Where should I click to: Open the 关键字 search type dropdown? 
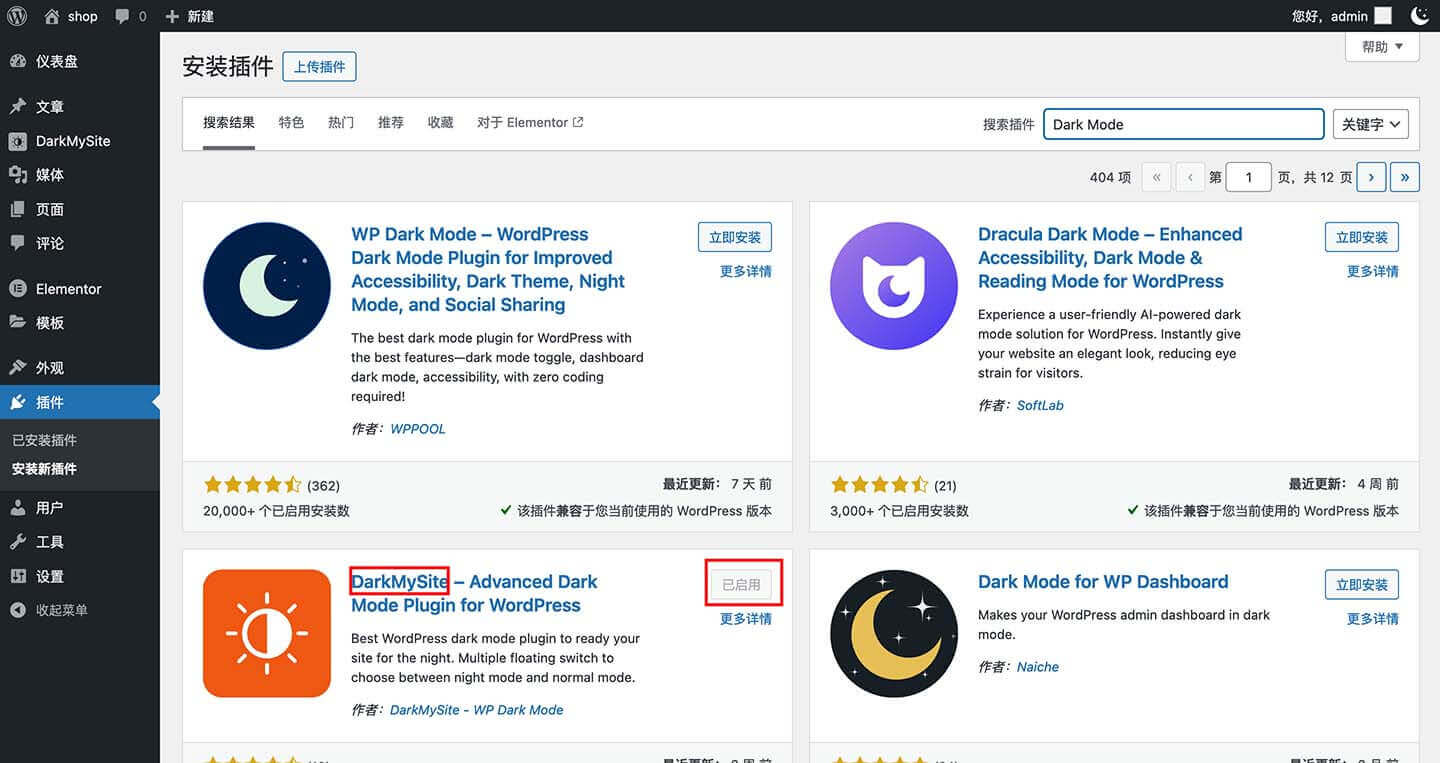1371,124
